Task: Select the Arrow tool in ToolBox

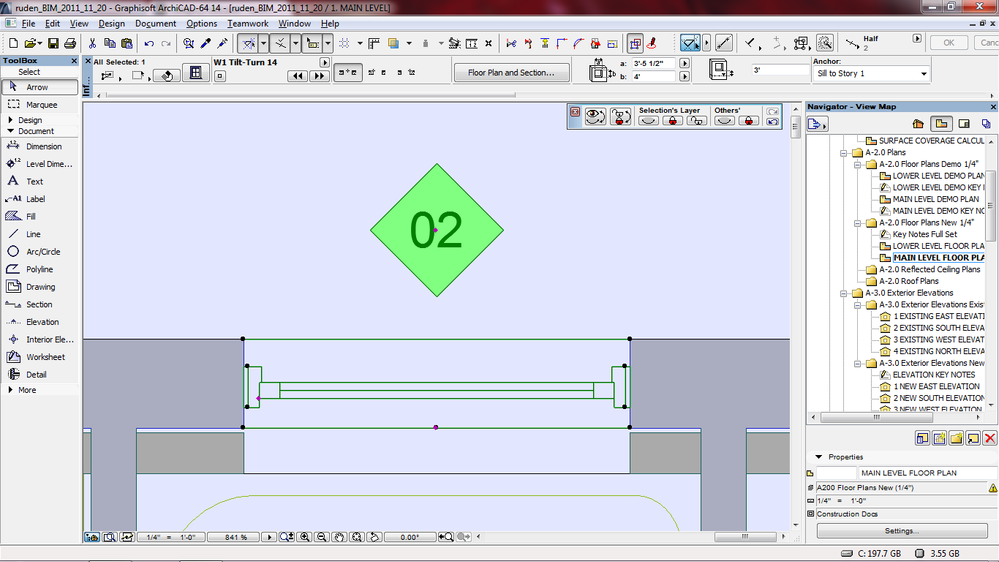Action: pyautogui.click(x=36, y=87)
